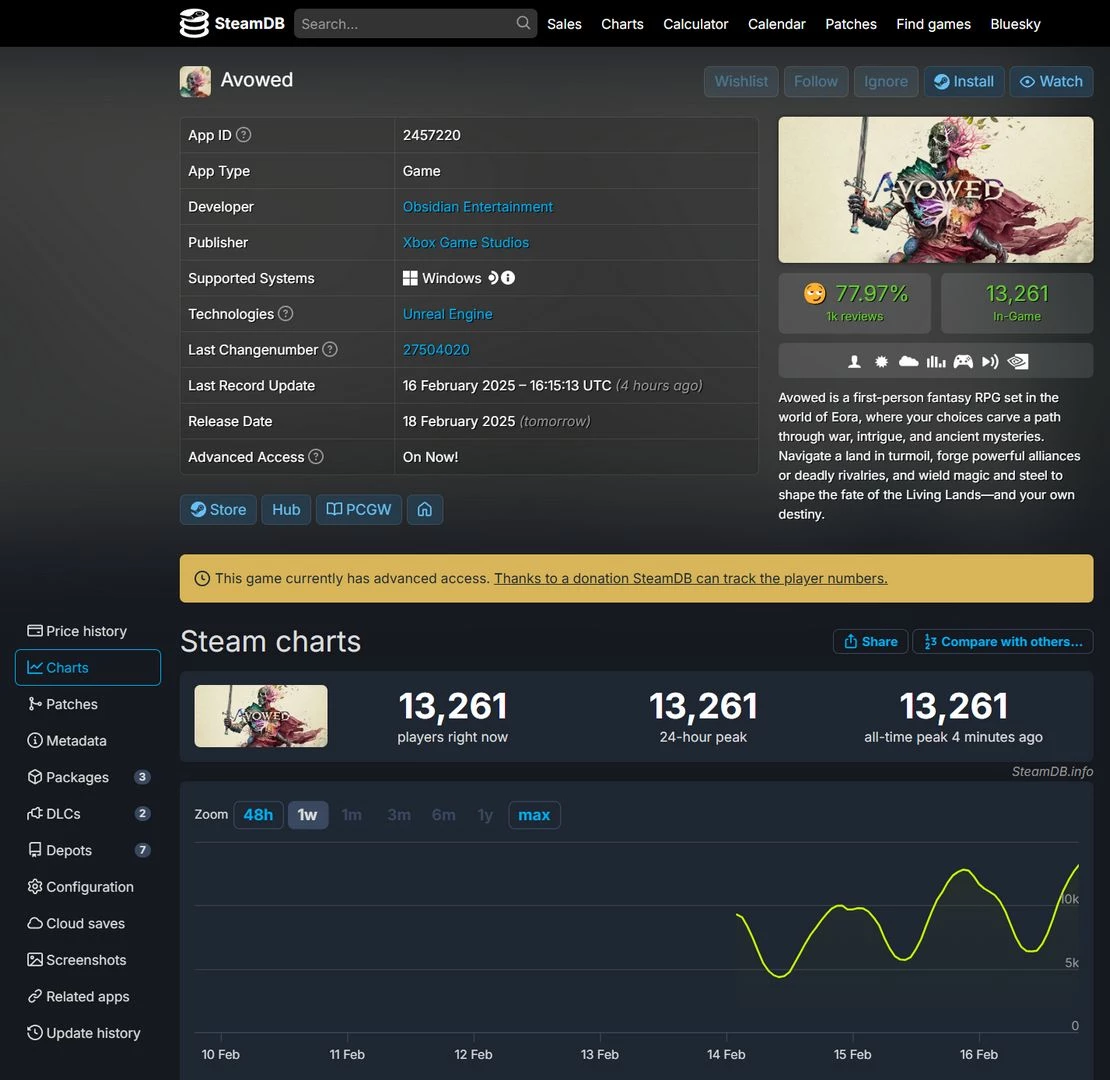Open Packages sidebar item
This screenshot has width=1110, height=1080.
[88, 777]
